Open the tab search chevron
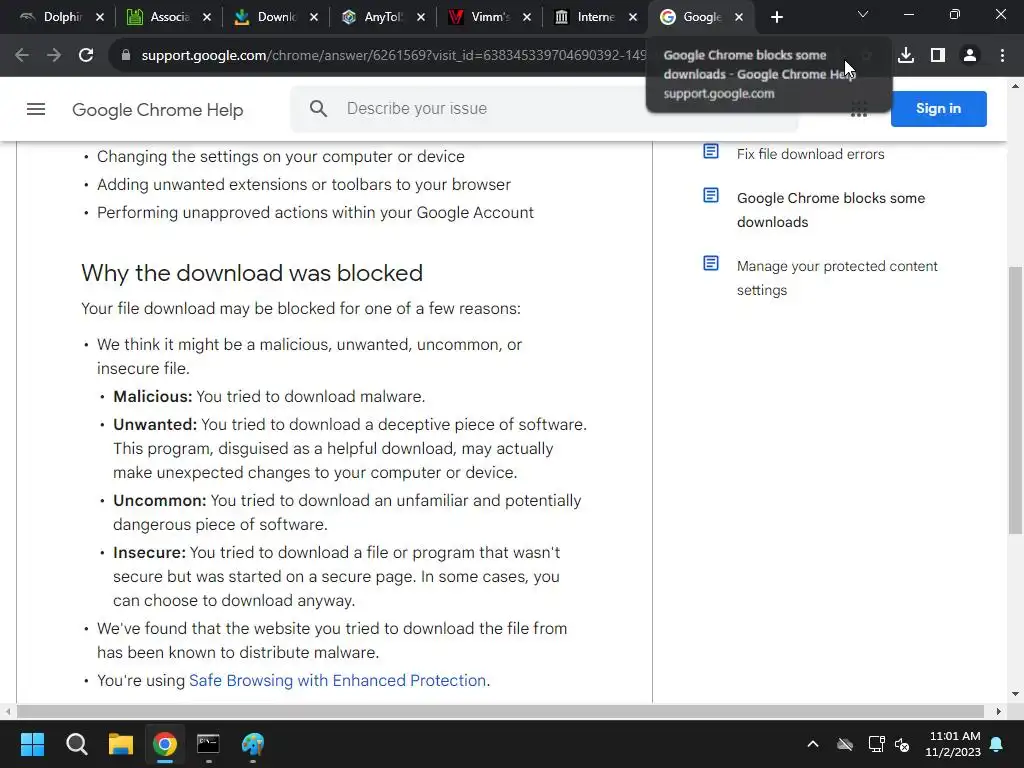1024x768 pixels. coord(863,14)
